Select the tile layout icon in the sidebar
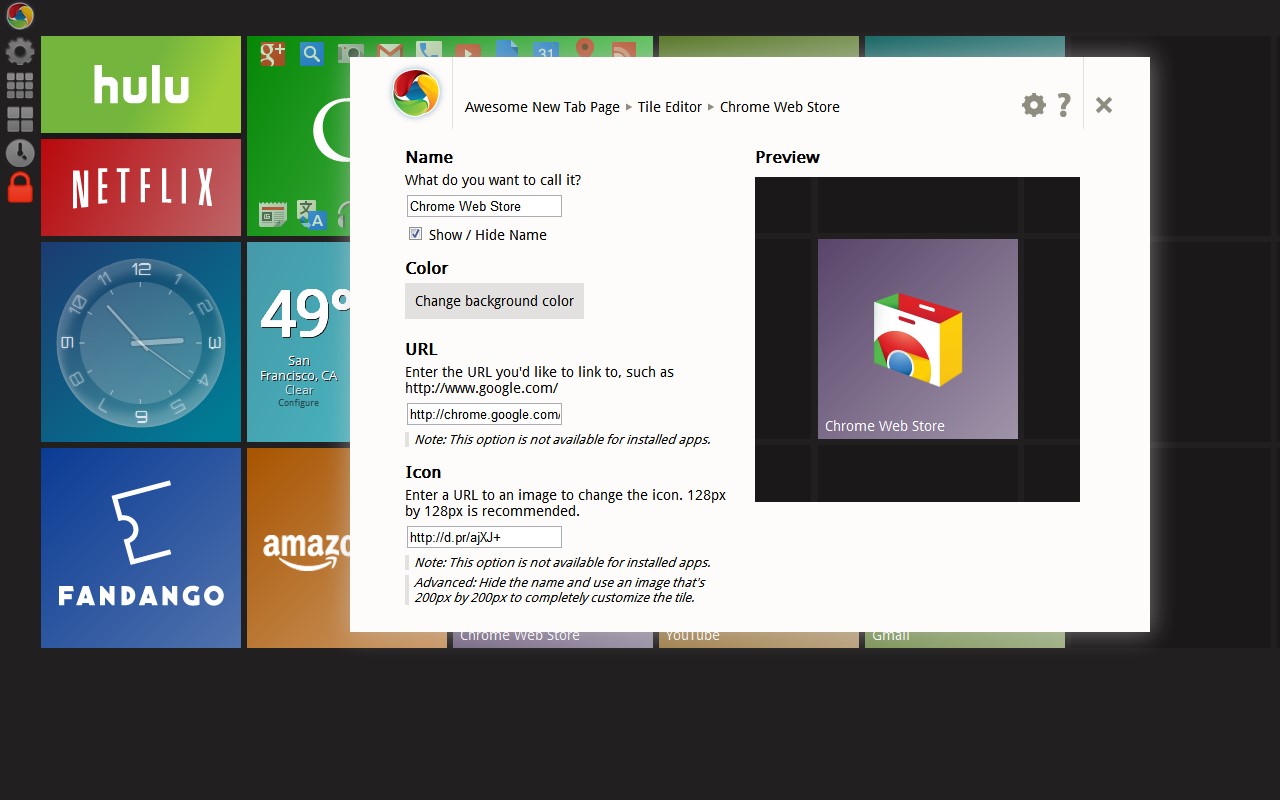The height and width of the screenshot is (800, 1280). coord(20,118)
